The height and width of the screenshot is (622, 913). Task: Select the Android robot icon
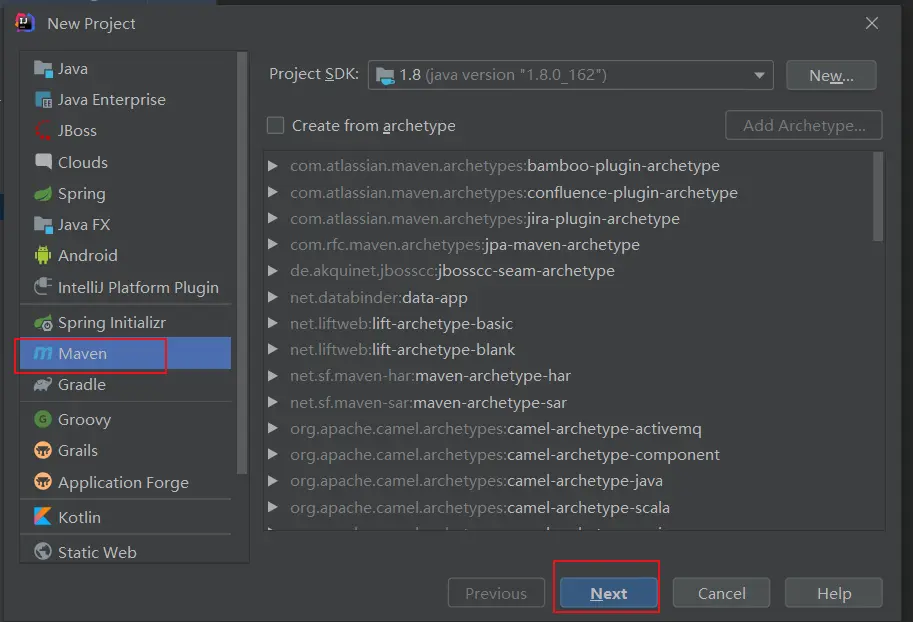coord(43,256)
